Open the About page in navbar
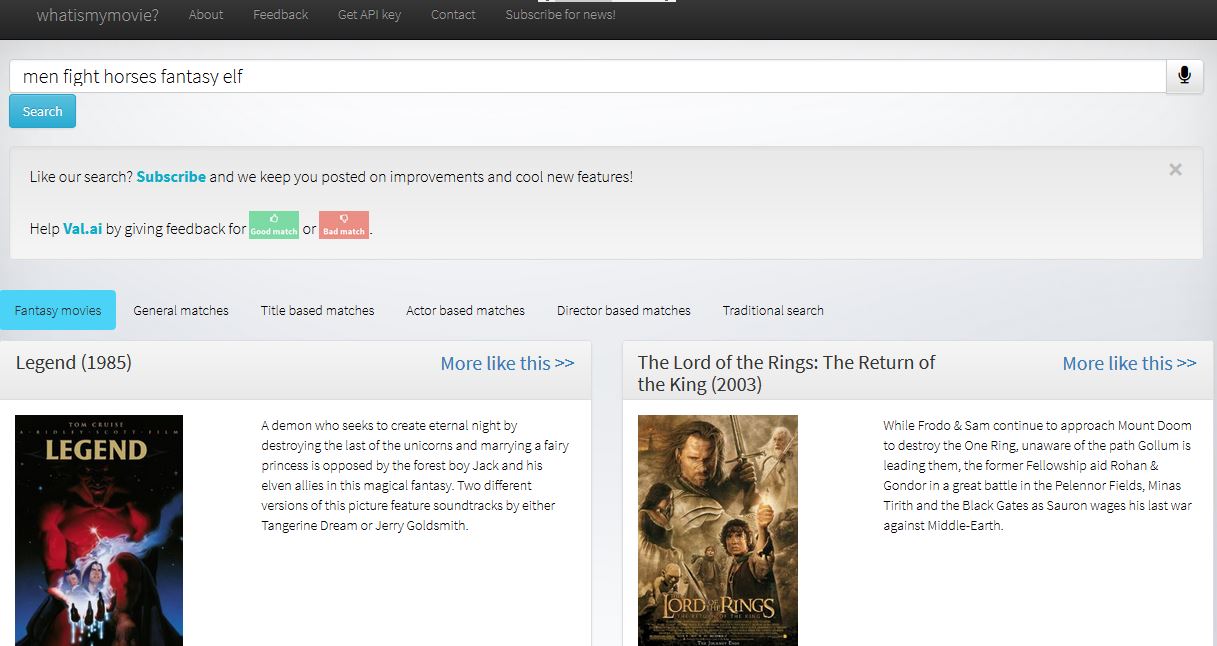 point(206,15)
